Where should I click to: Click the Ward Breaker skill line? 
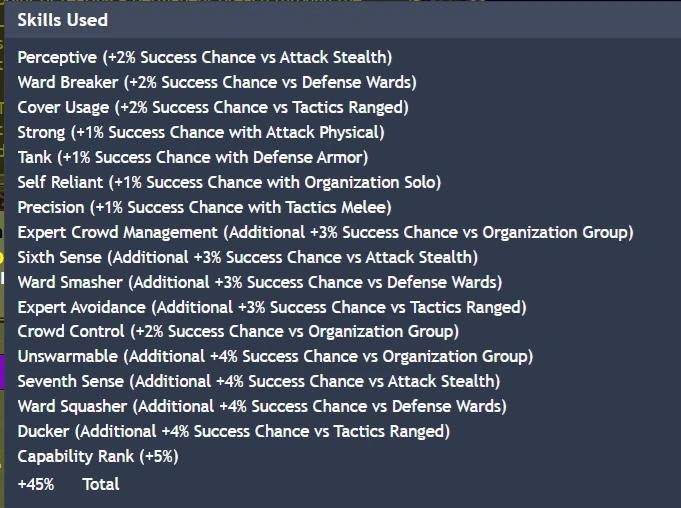[217, 82]
